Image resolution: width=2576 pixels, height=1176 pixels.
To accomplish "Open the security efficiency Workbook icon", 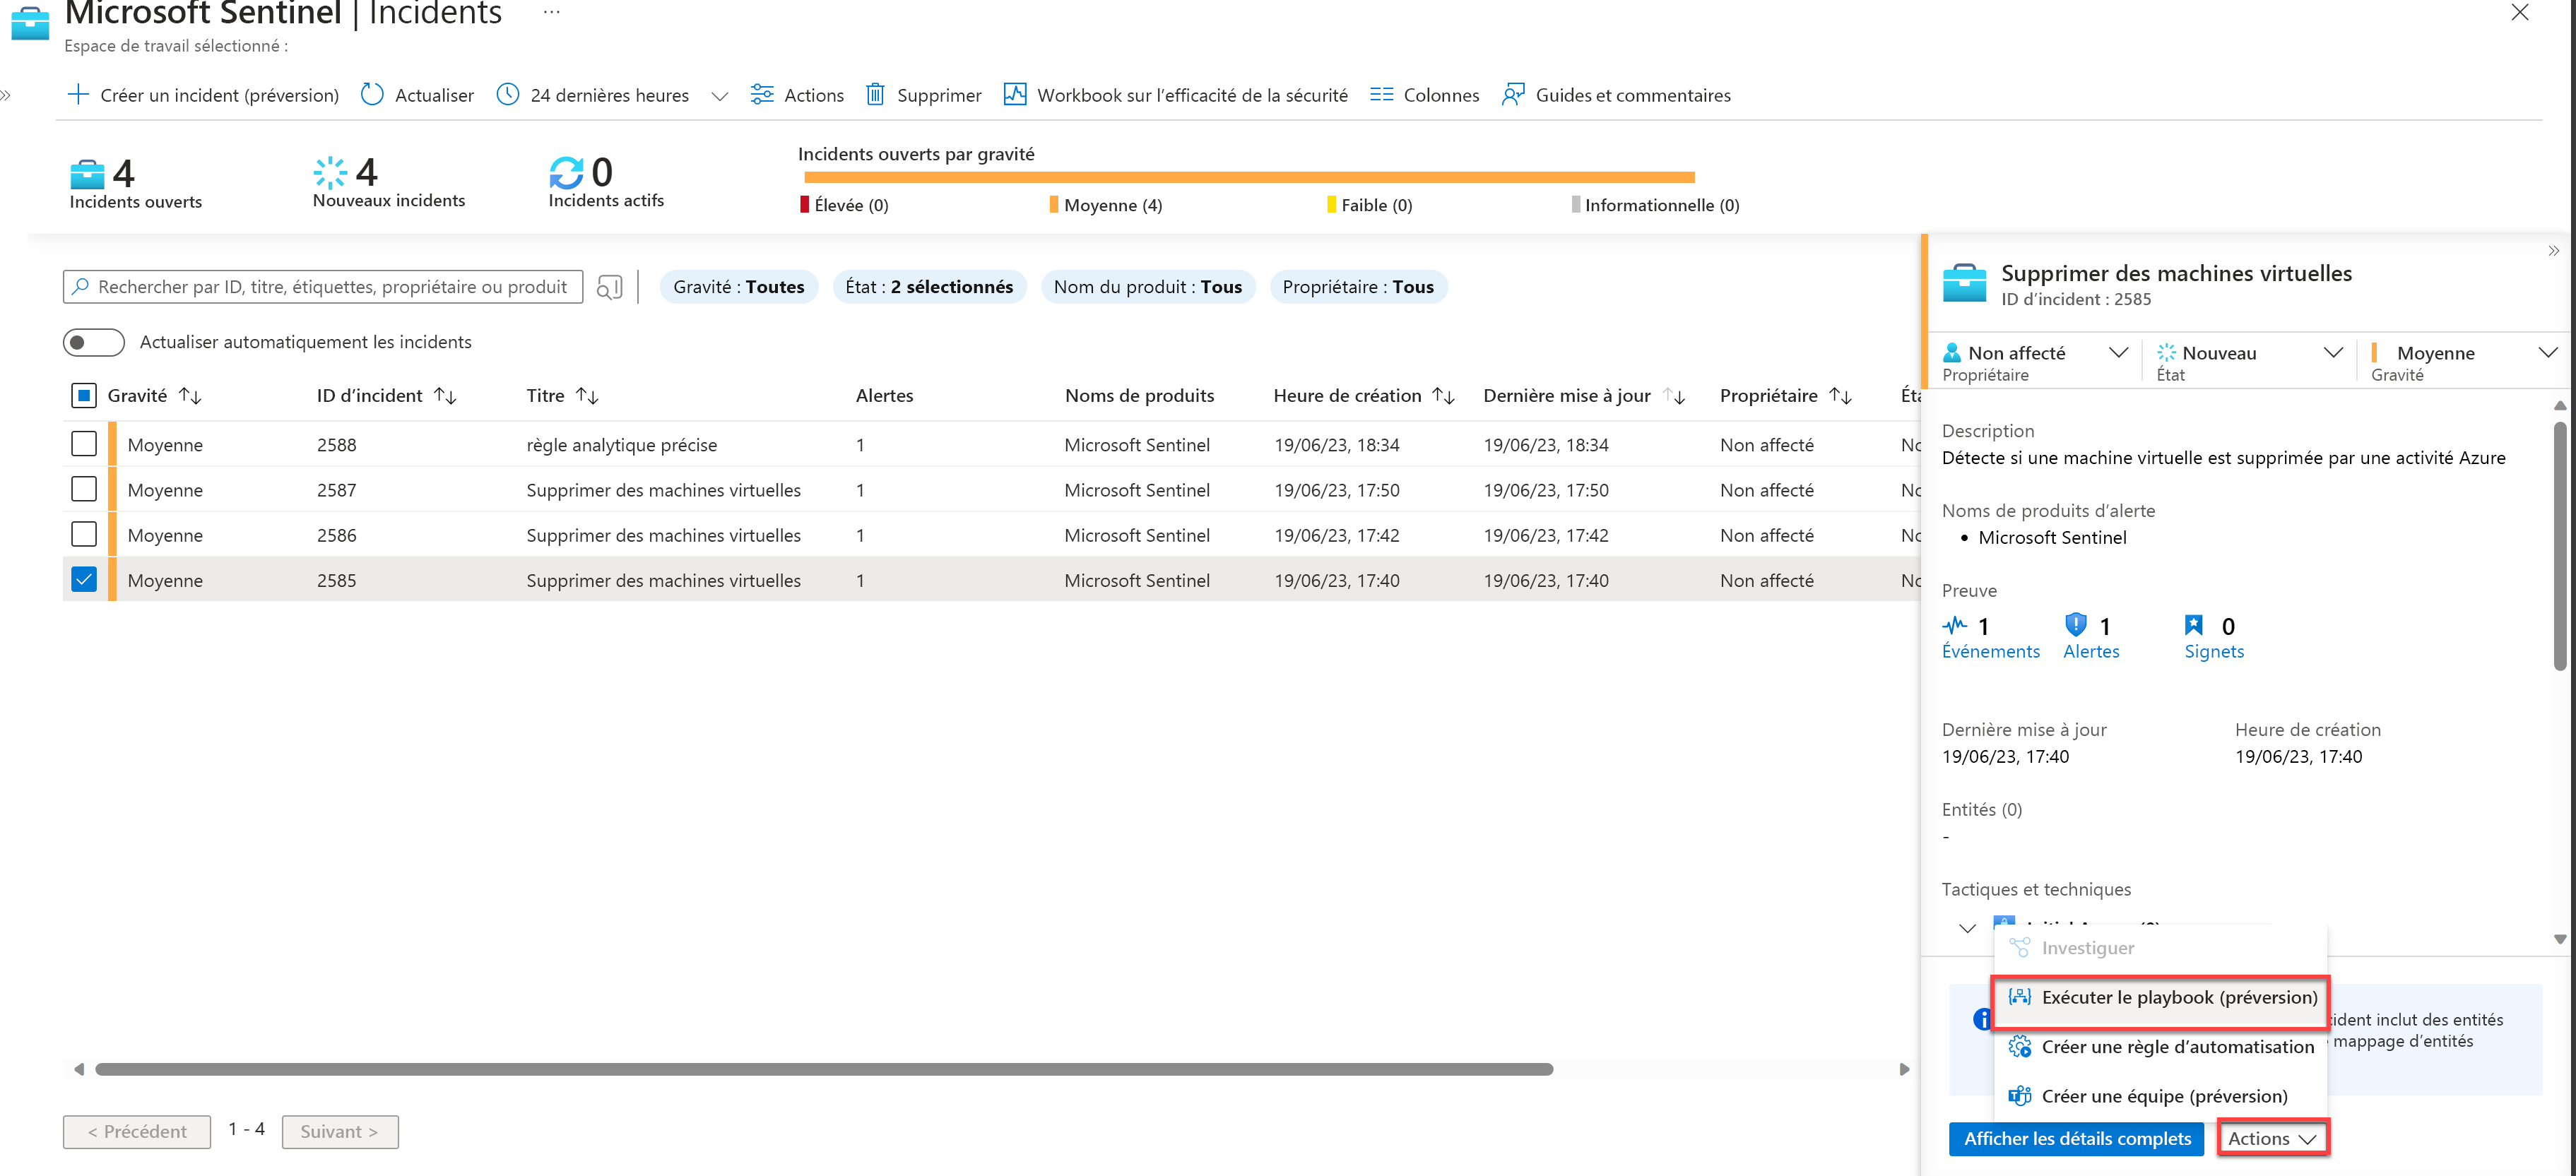I will 1015,95.
